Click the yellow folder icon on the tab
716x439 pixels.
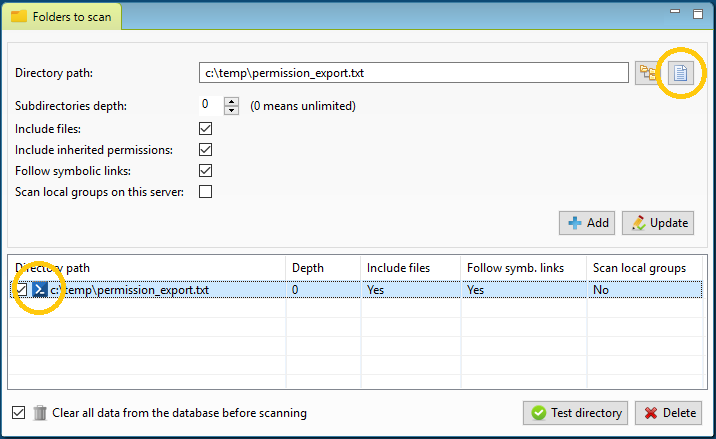(19, 17)
